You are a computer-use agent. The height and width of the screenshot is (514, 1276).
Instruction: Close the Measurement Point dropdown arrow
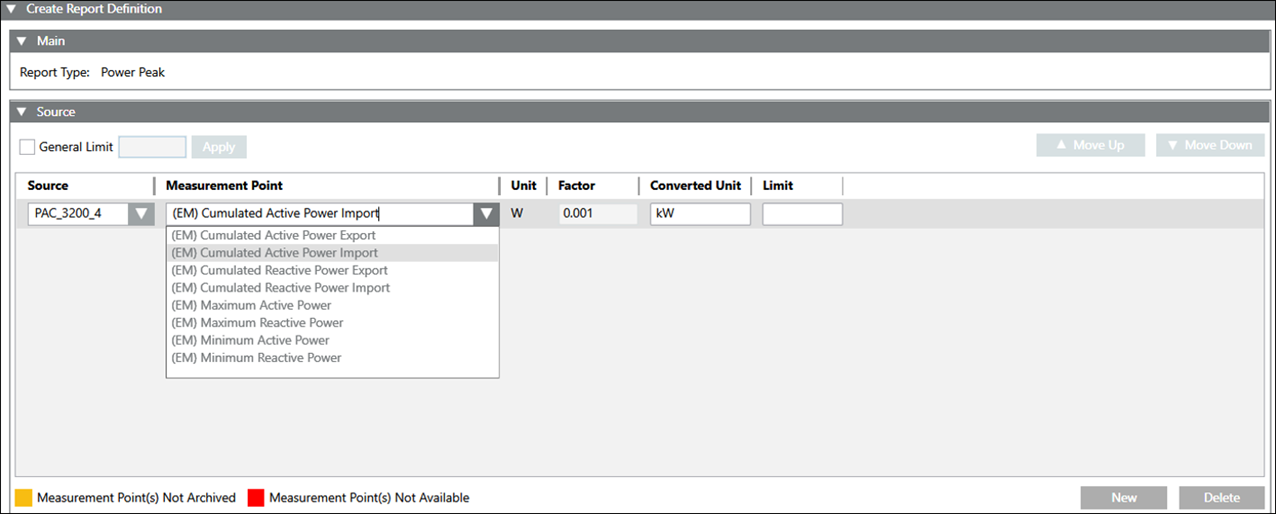[x=486, y=213]
